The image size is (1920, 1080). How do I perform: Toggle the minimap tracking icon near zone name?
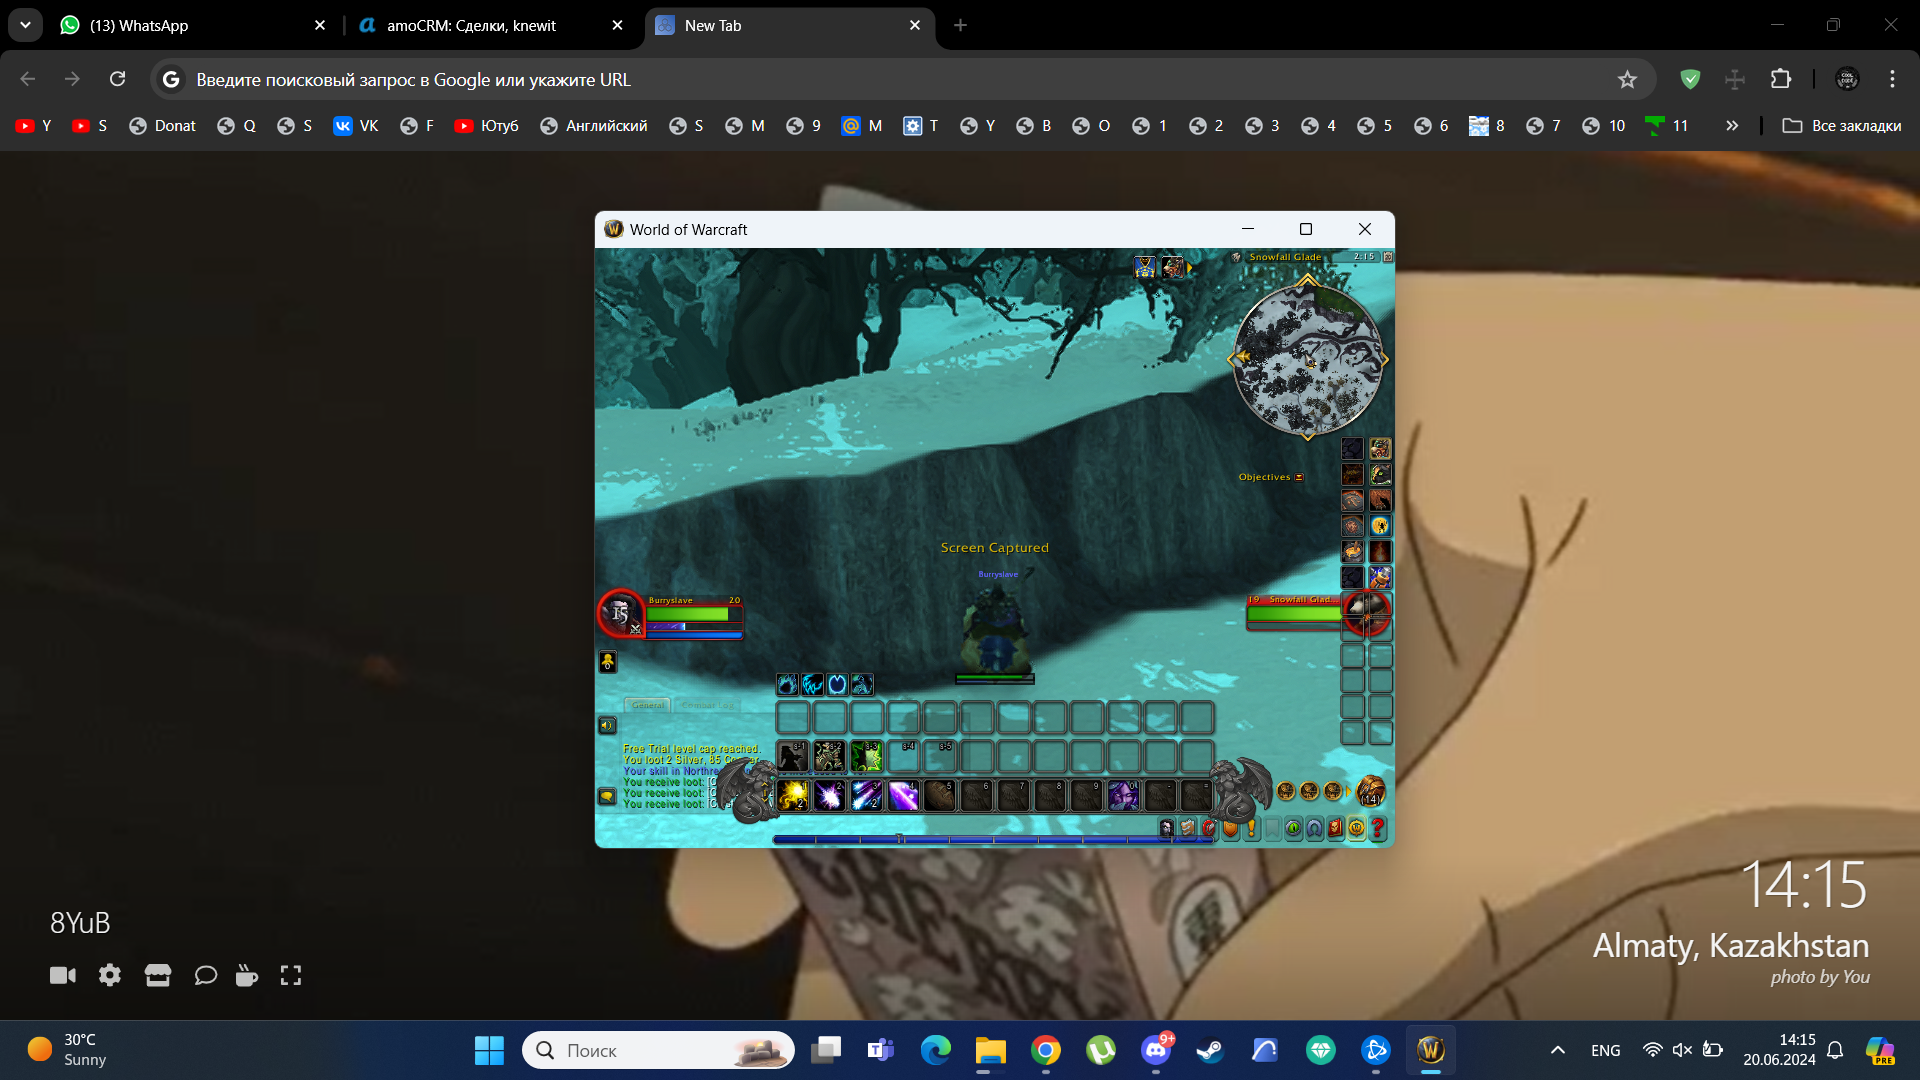click(1236, 257)
